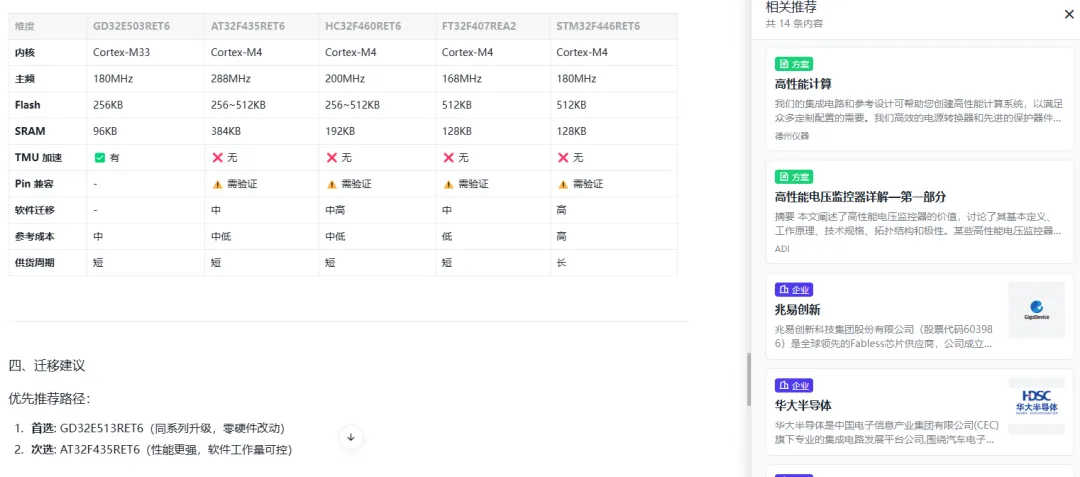Click the 四、迁移建议 heading
Viewport: 1080px width, 477px height.
click(47, 365)
